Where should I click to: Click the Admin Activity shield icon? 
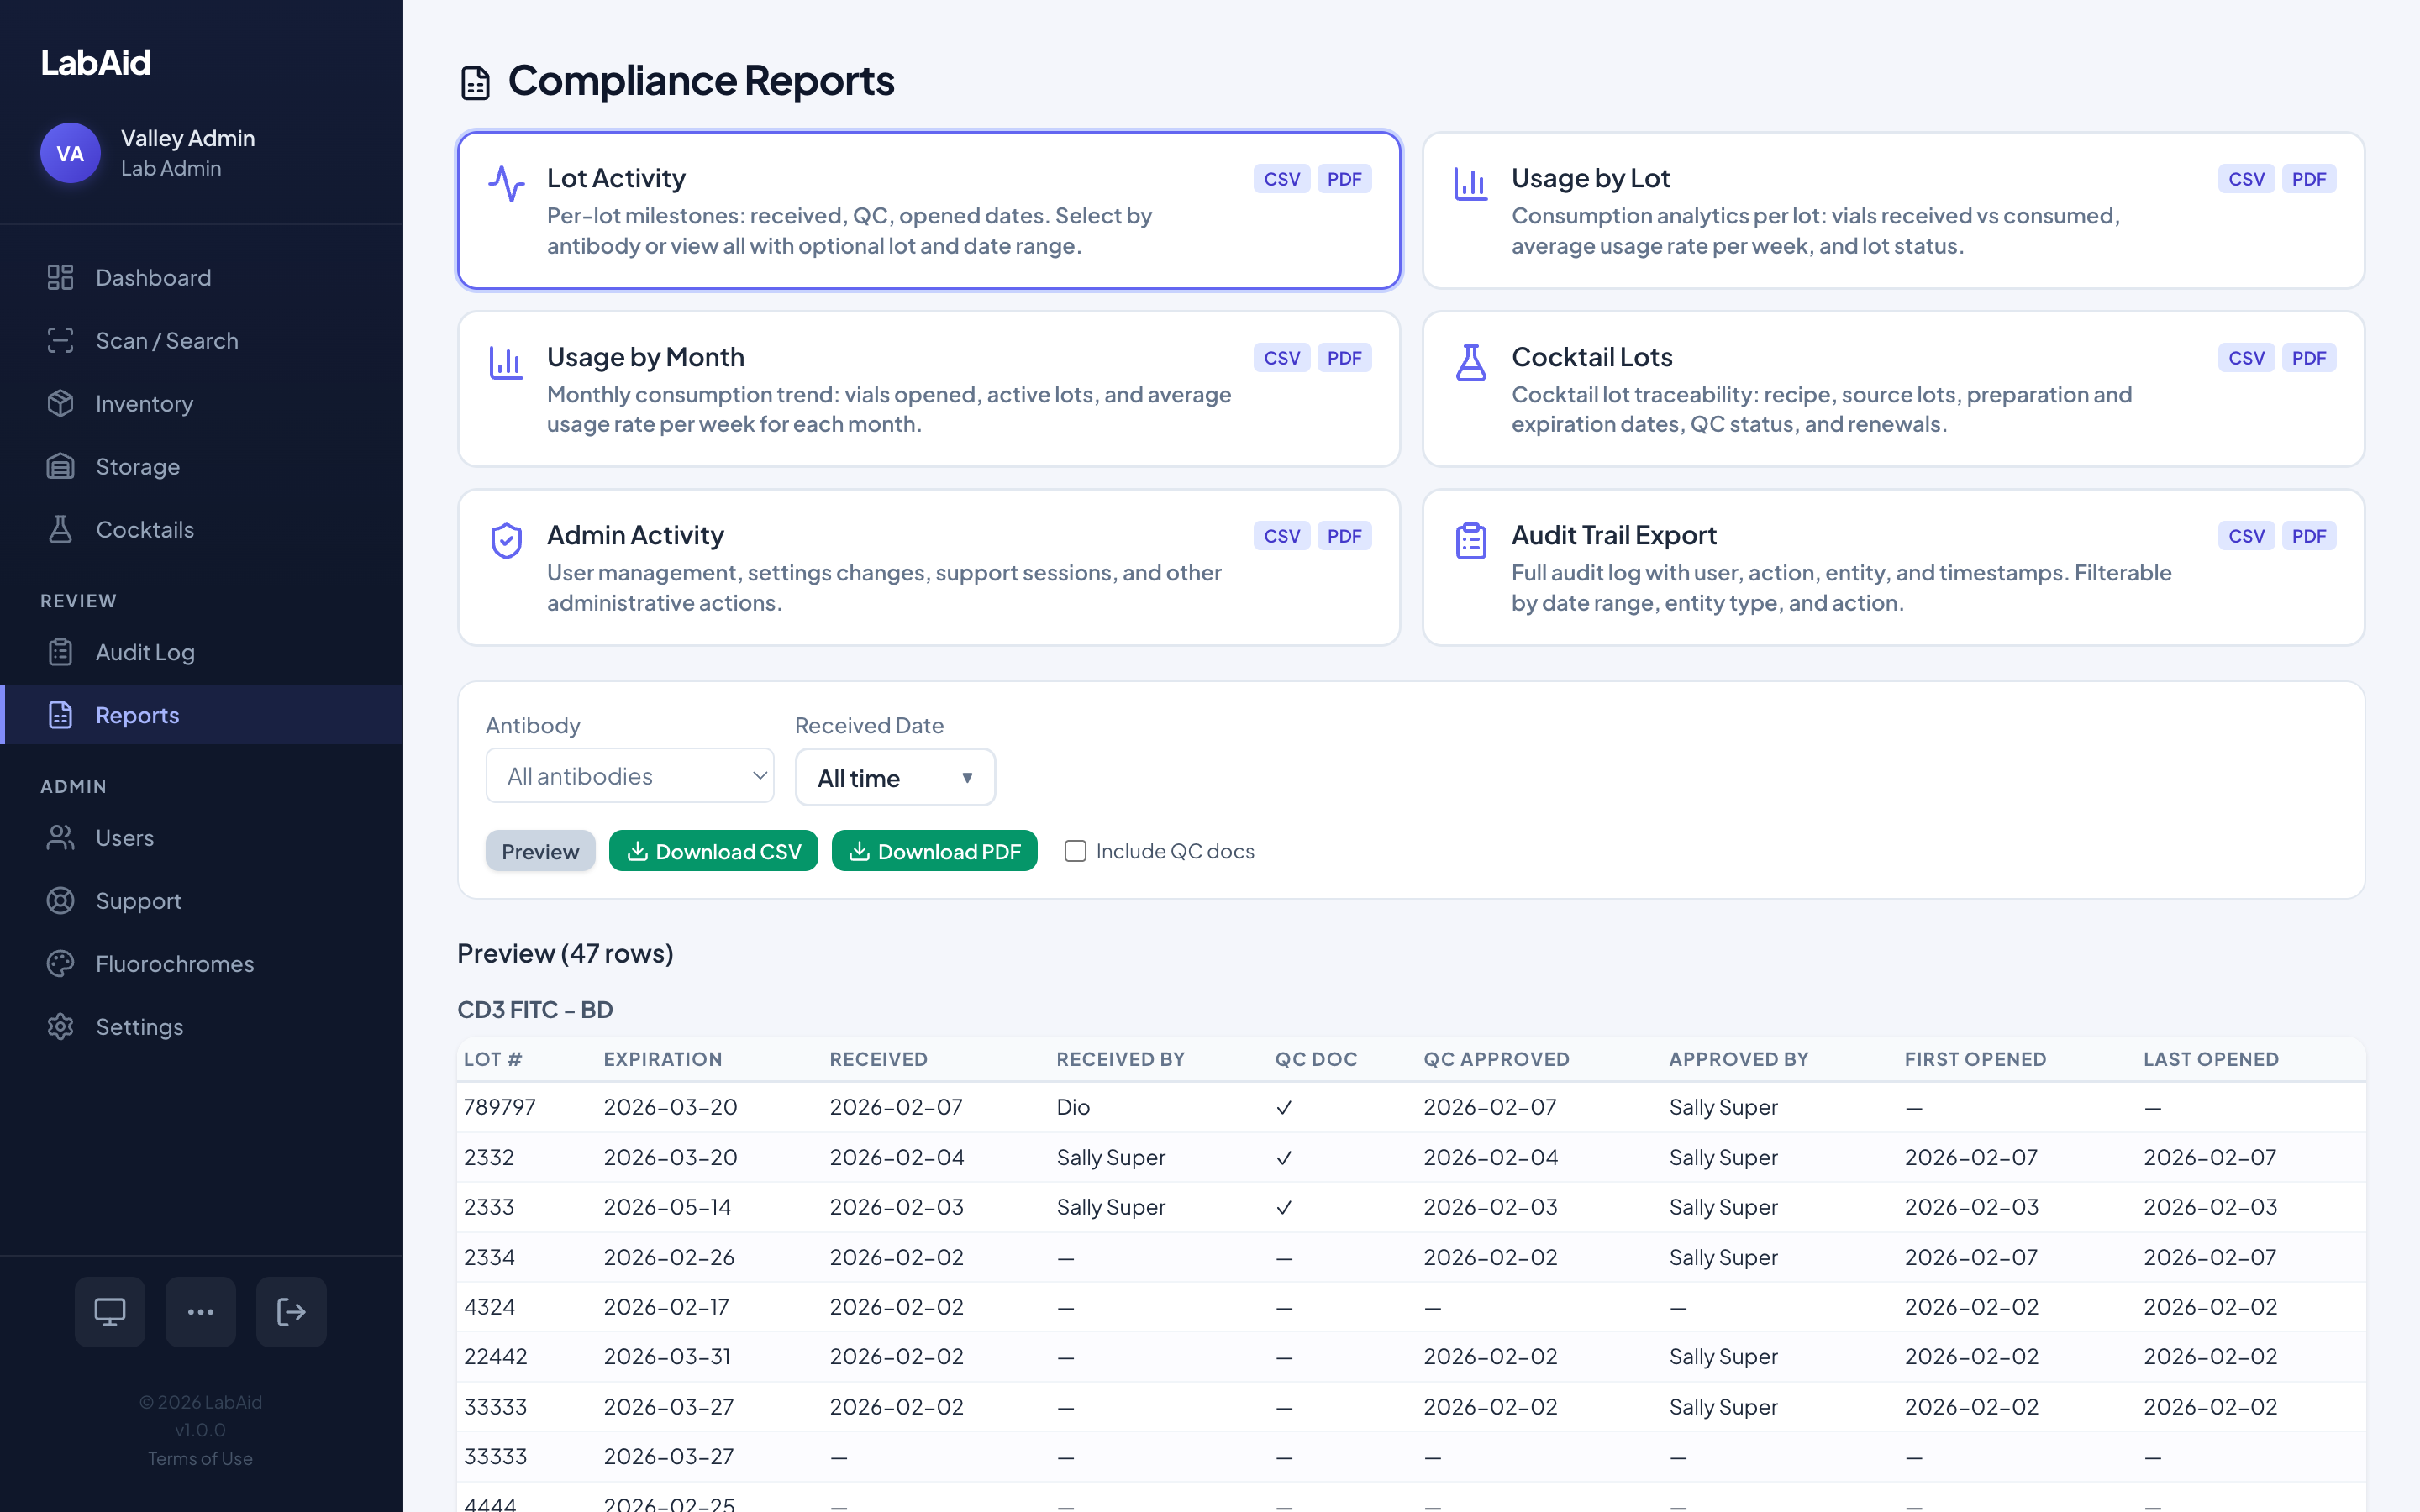[507, 541]
